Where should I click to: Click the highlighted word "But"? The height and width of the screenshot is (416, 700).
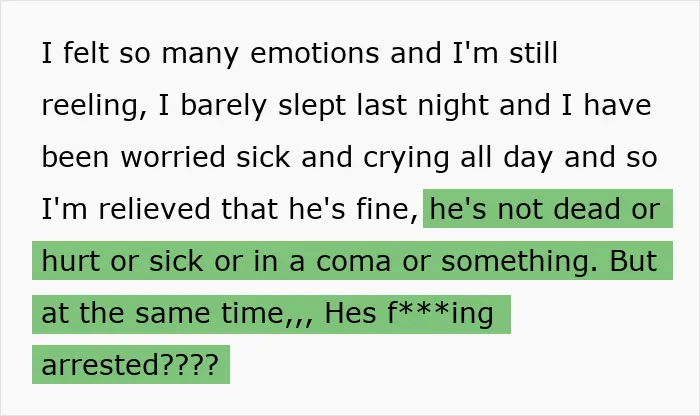tap(633, 261)
